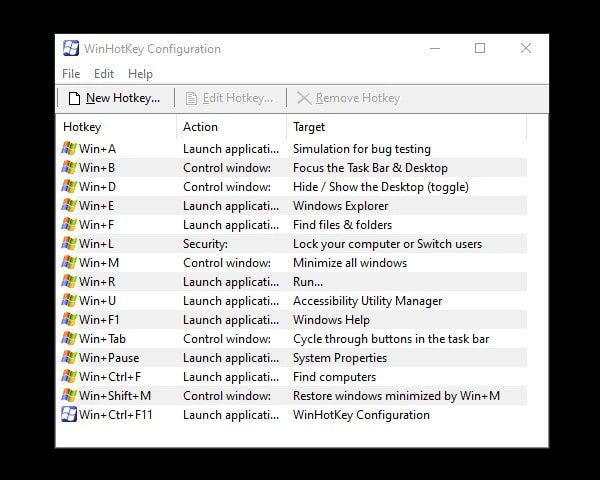
Task: Click 'Restore windows minimized by Win+M'
Action: coord(396,396)
